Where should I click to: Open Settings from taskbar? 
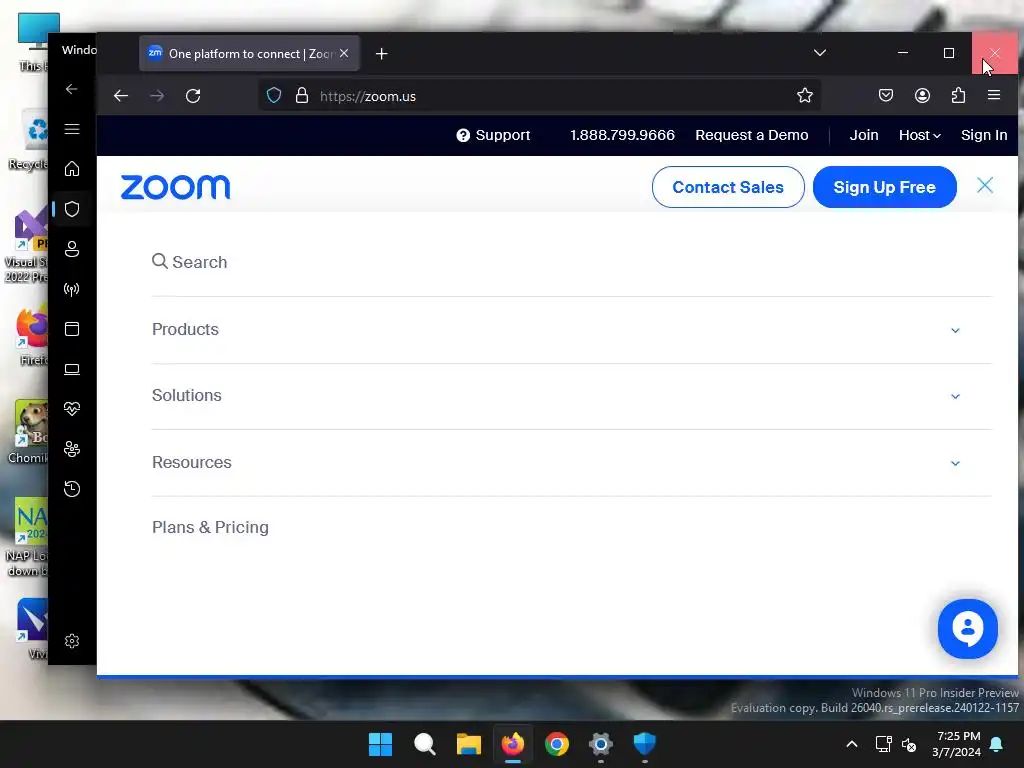[600, 744]
